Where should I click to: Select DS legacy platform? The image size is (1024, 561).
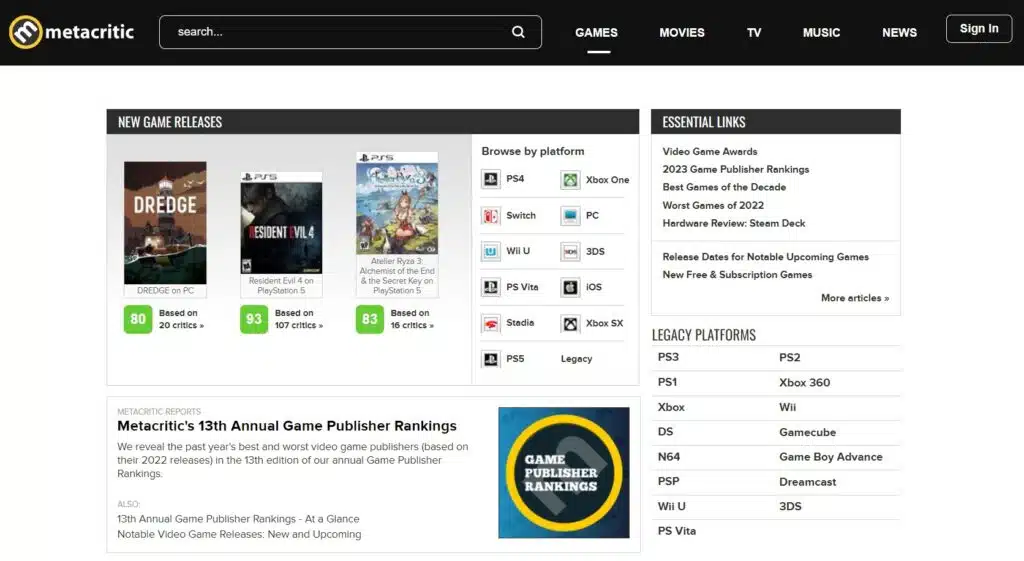[x=665, y=432]
